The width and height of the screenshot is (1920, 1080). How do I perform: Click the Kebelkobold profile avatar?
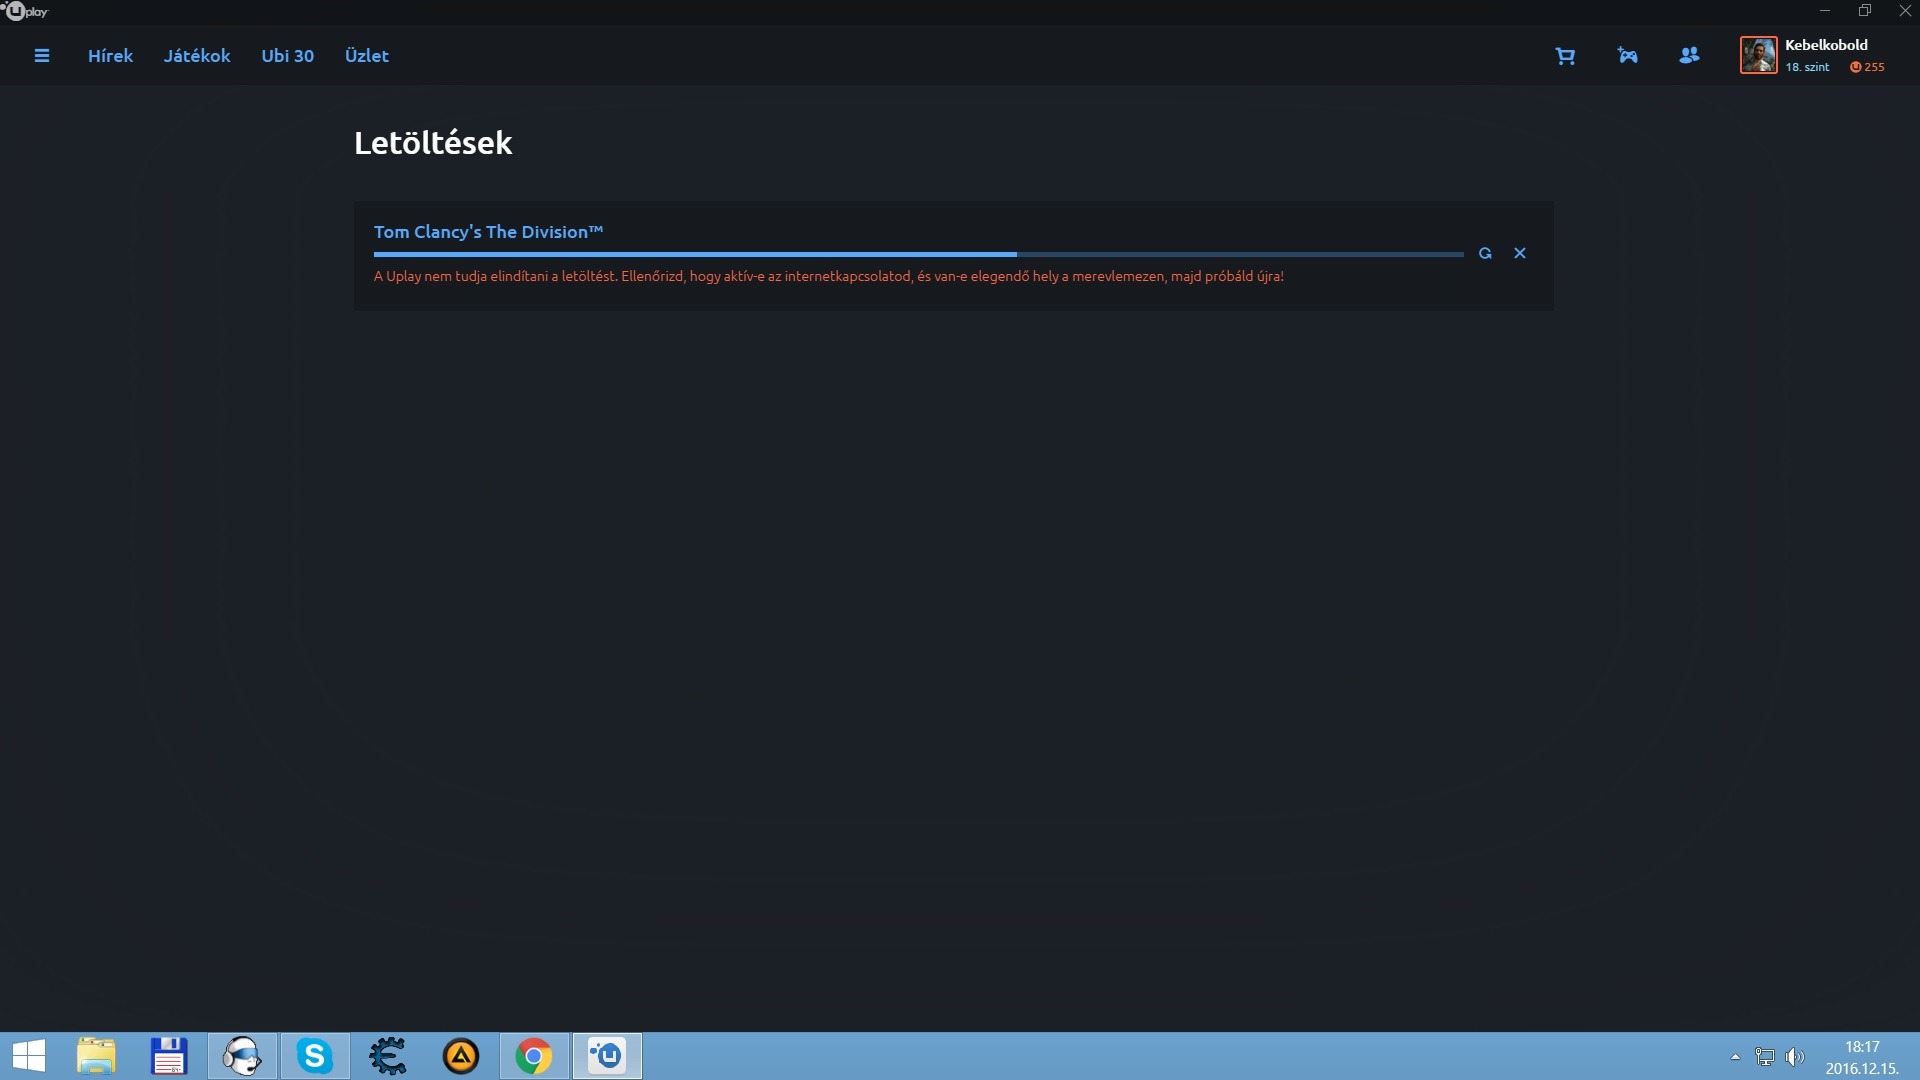1759,55
